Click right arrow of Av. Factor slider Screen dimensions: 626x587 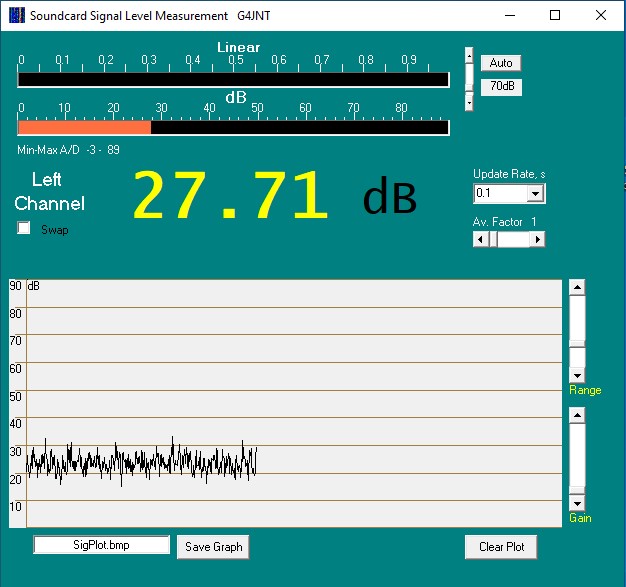point(538,239)
